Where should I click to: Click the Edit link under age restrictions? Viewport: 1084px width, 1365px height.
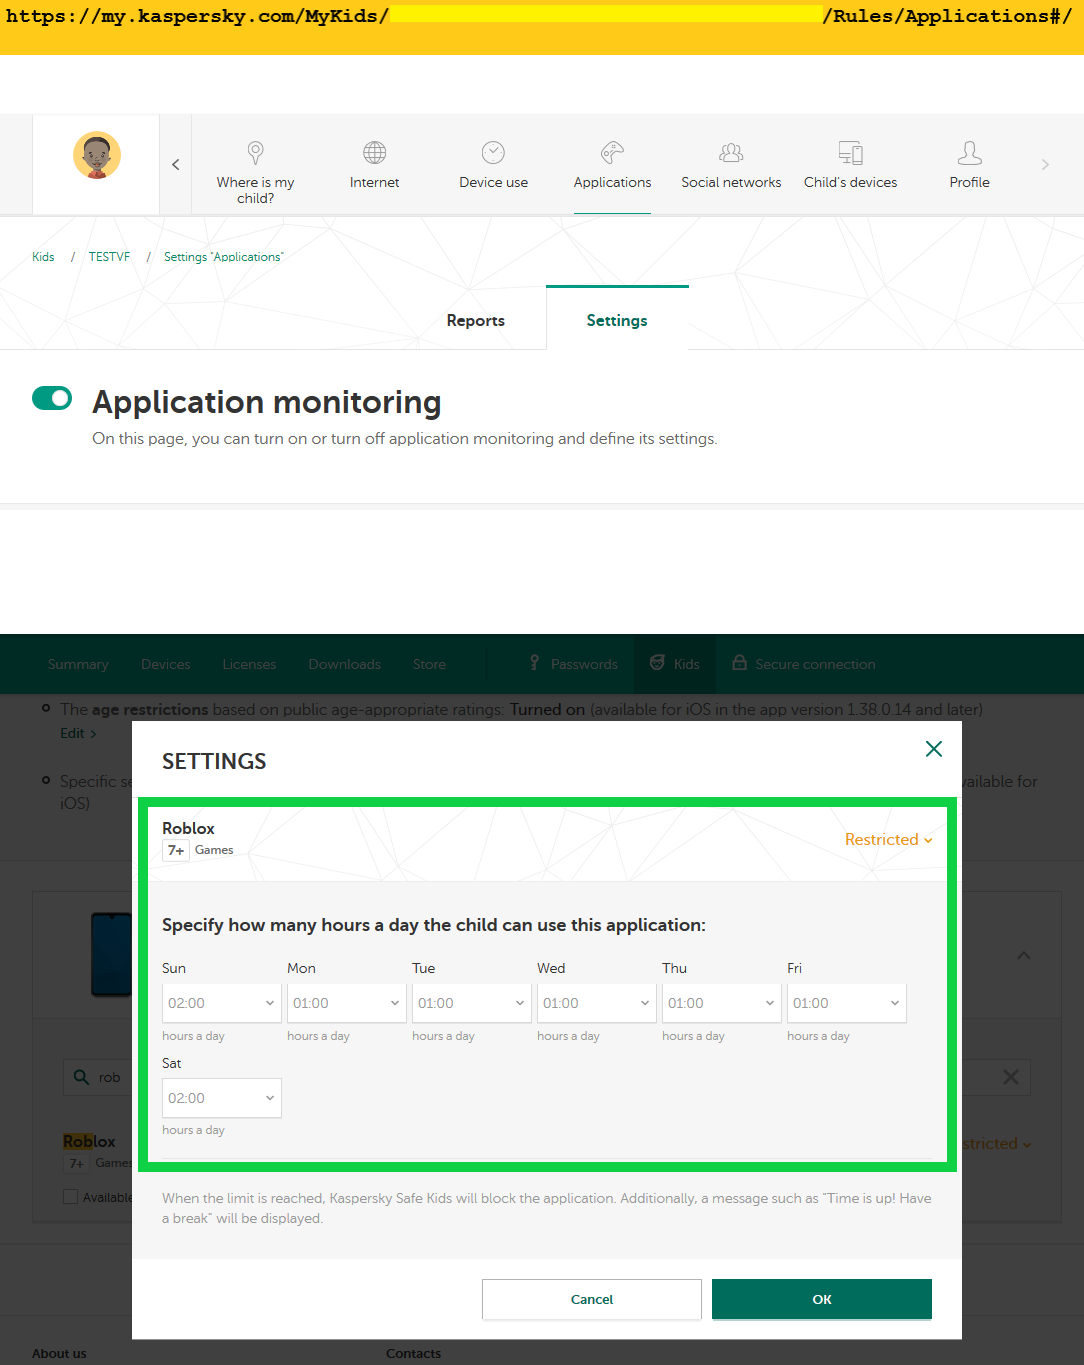point(78,733)
